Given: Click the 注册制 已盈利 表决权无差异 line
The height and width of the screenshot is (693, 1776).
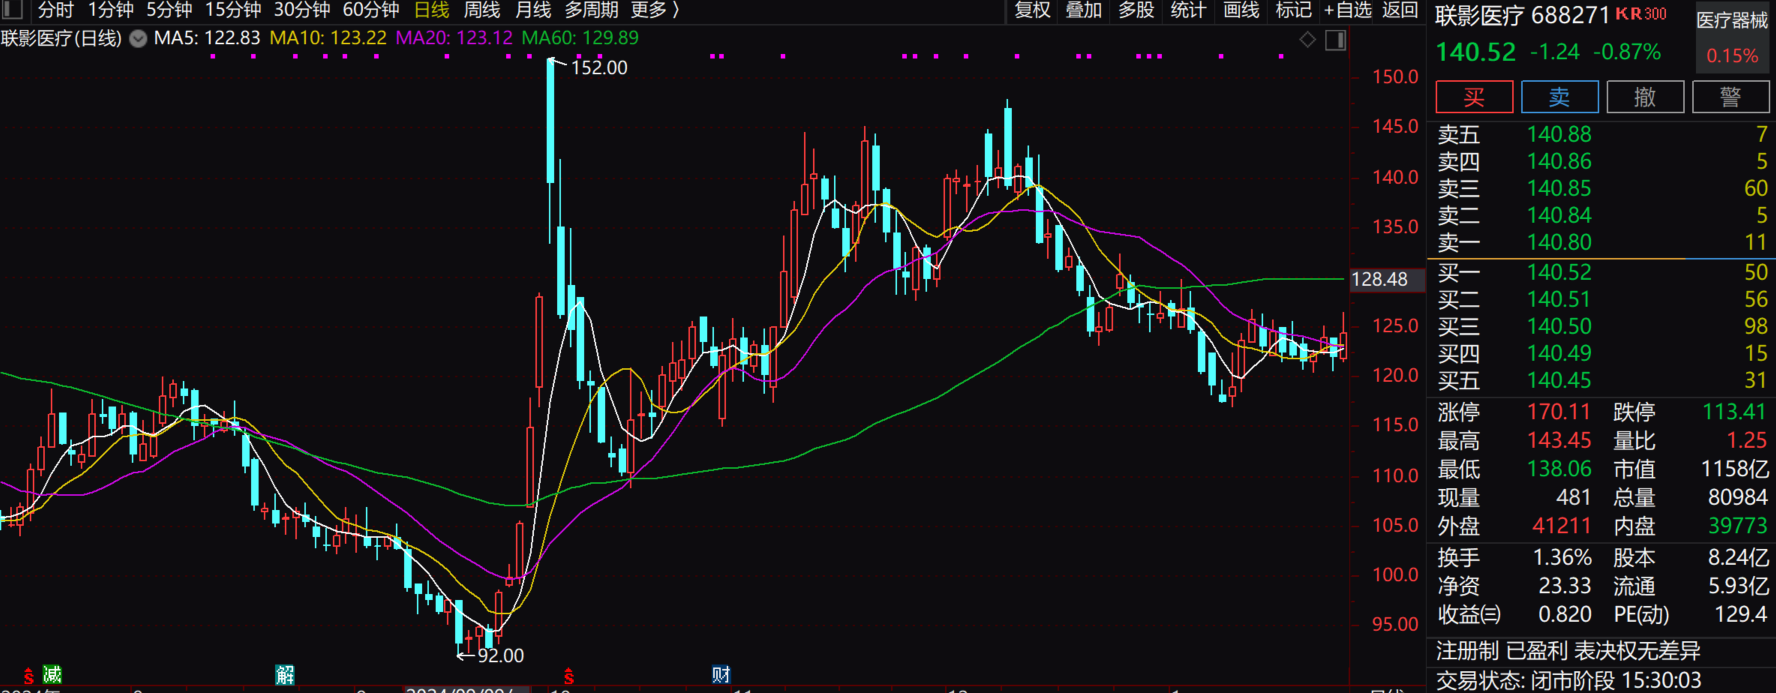Looking at the screenshot, I should point(1568,651).
